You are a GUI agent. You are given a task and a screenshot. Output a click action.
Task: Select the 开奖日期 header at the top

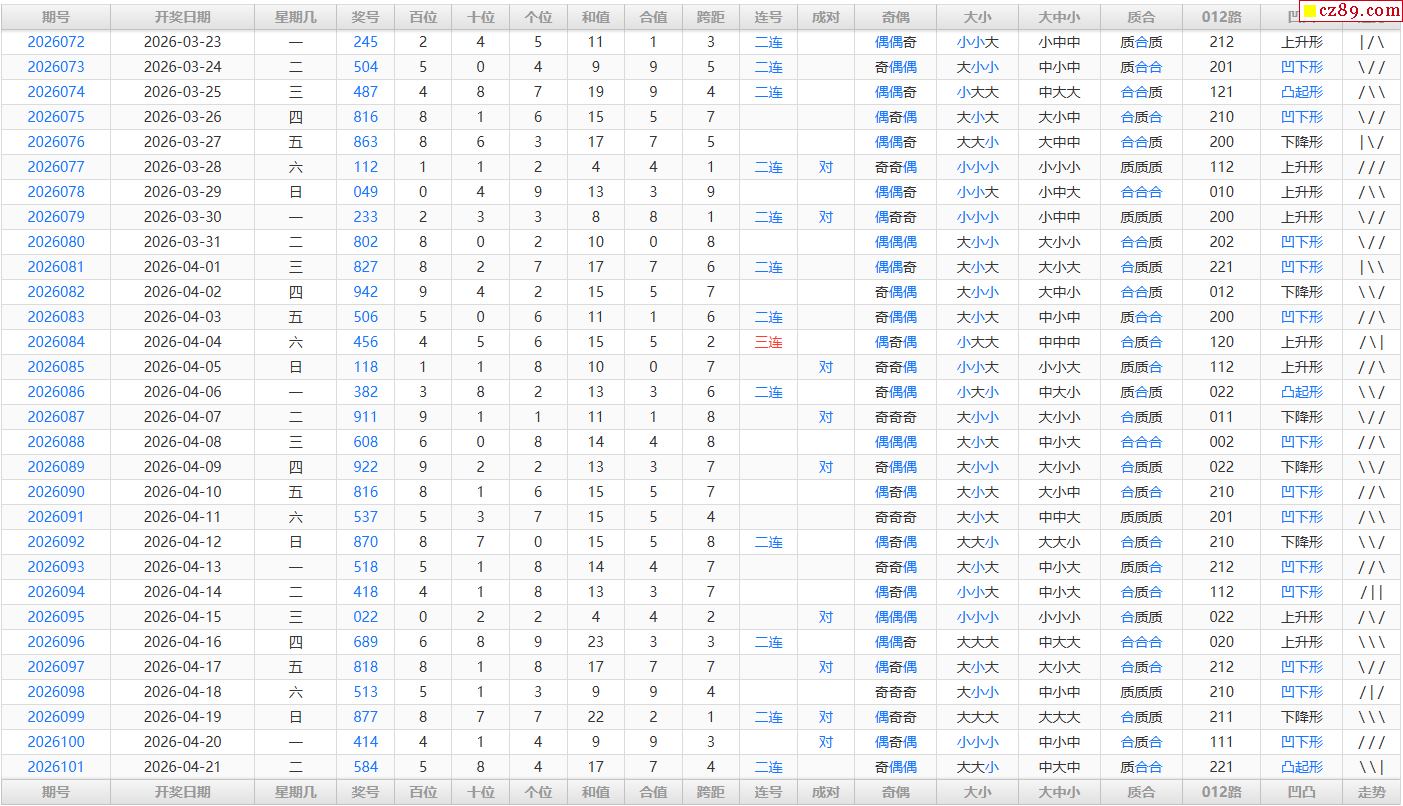pos(183,17)
